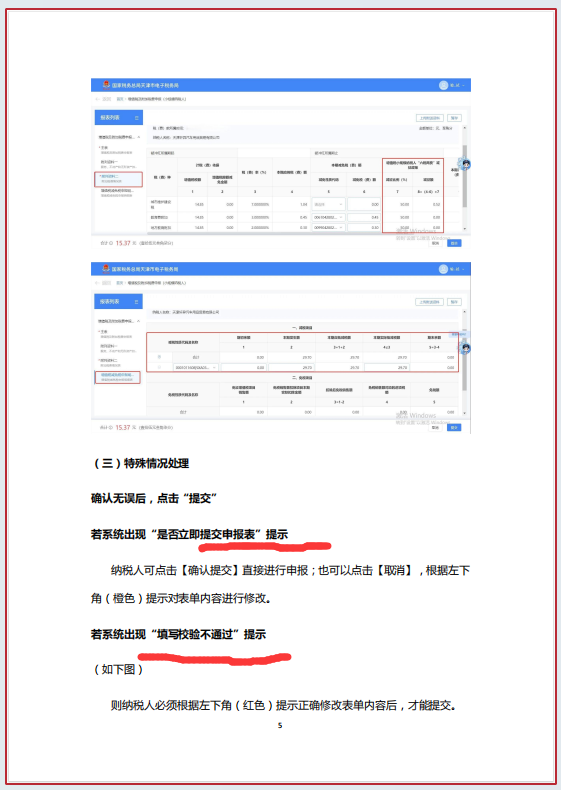Click the column 1 input in the code row
The height and width of the screenshot is (790, 561).
243,368
